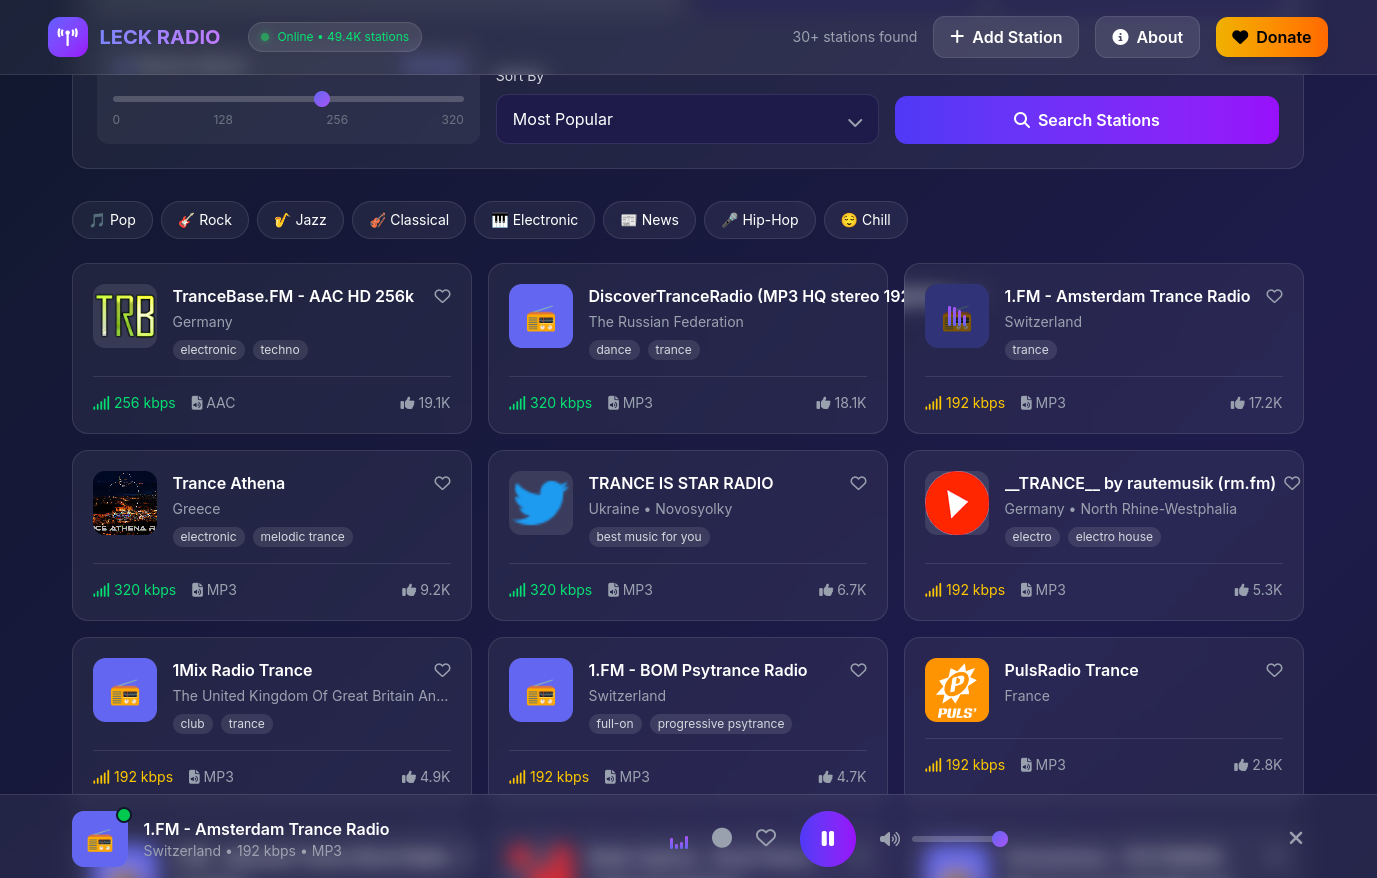Image resolution: width=1377 pixels, height=878 pixels.
Task: Click the AAC format label on TranceBase.FM
Action: pos(213,403)
